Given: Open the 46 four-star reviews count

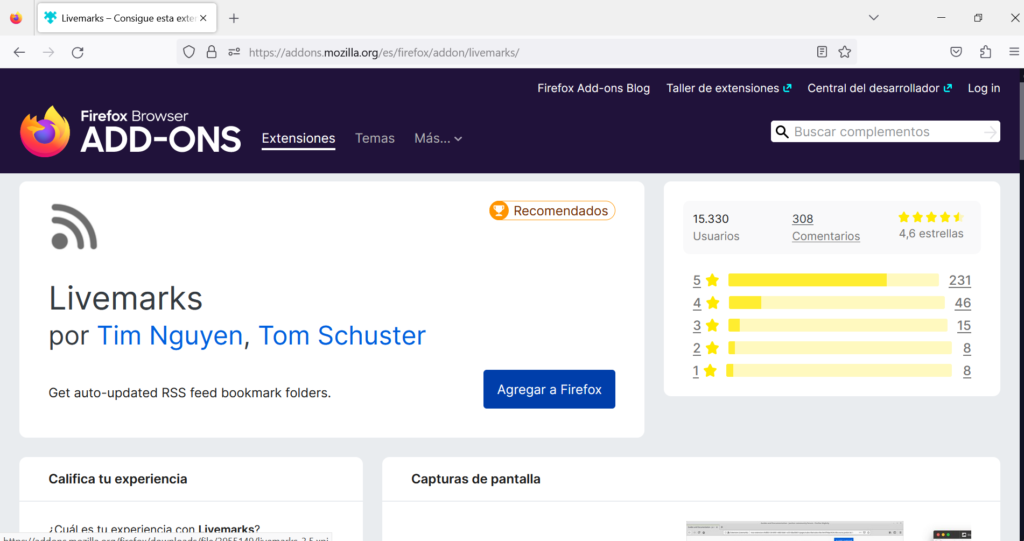Looking at the screenshot, I should 963,303.
